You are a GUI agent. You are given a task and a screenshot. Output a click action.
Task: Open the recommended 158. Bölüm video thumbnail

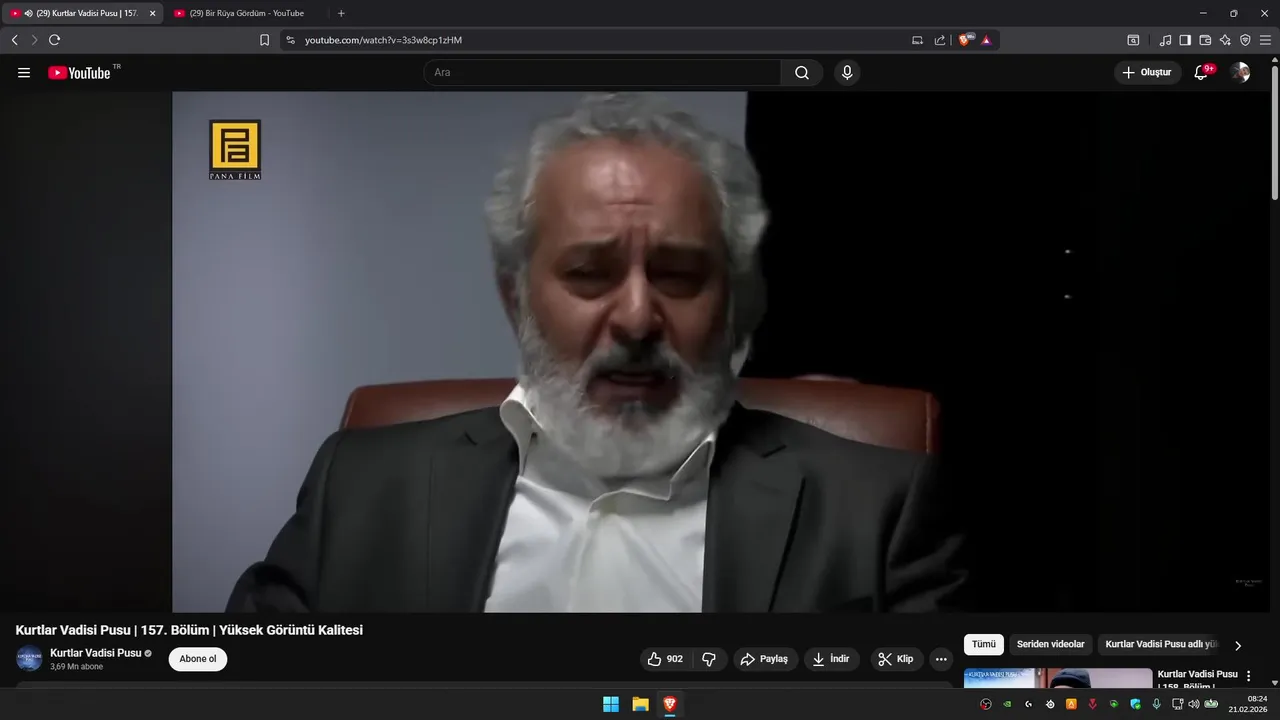(x=1058, y=679)
